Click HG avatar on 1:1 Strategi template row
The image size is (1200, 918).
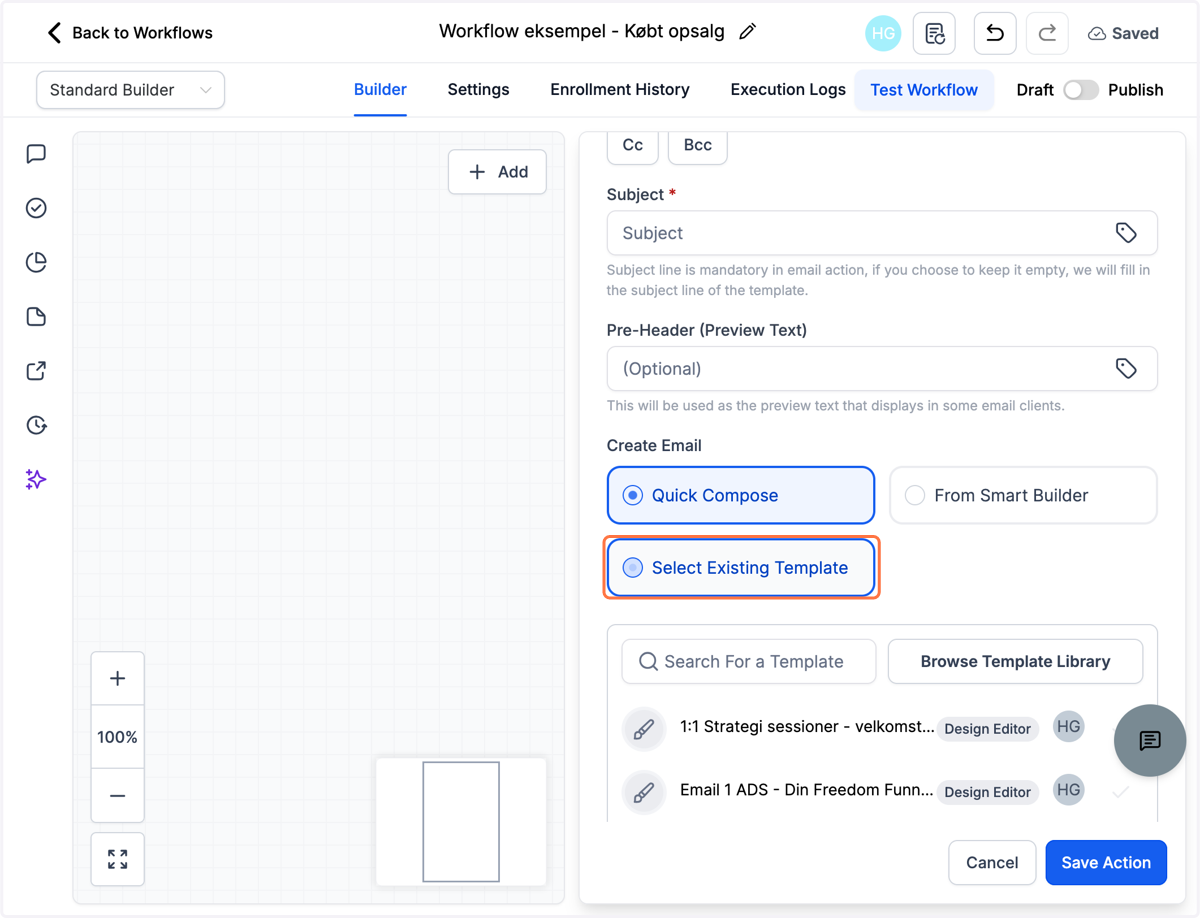(1069, 727)
